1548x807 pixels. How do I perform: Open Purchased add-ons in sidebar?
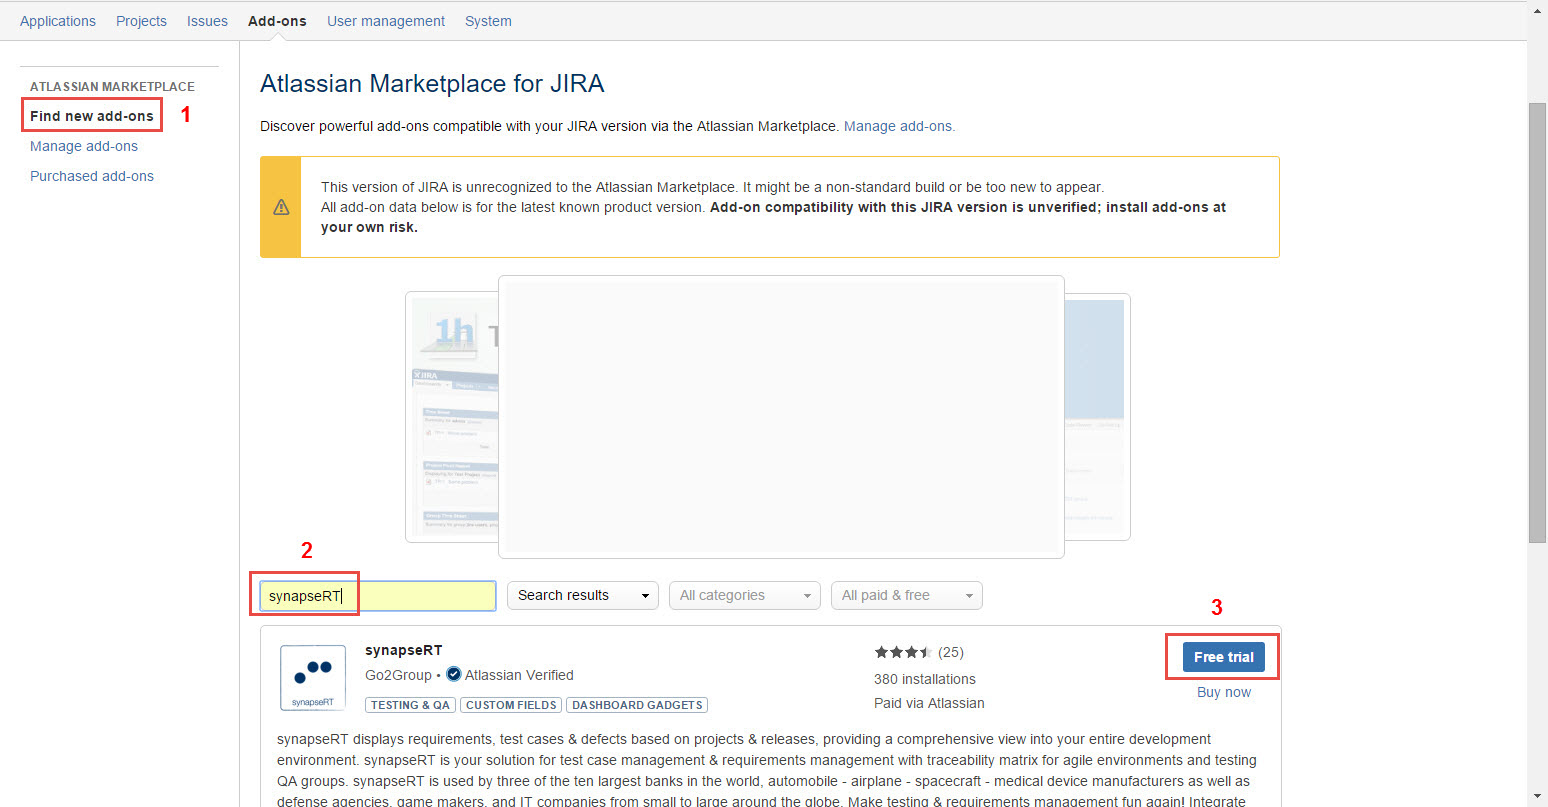[x=92, y=176]
